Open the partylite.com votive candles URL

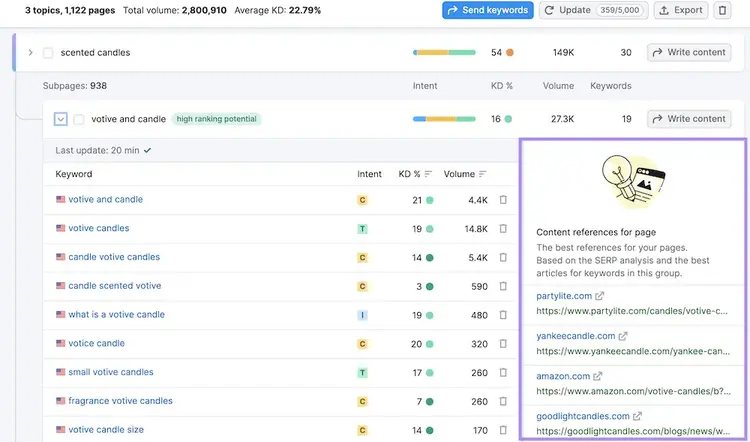tap(632, 311)
